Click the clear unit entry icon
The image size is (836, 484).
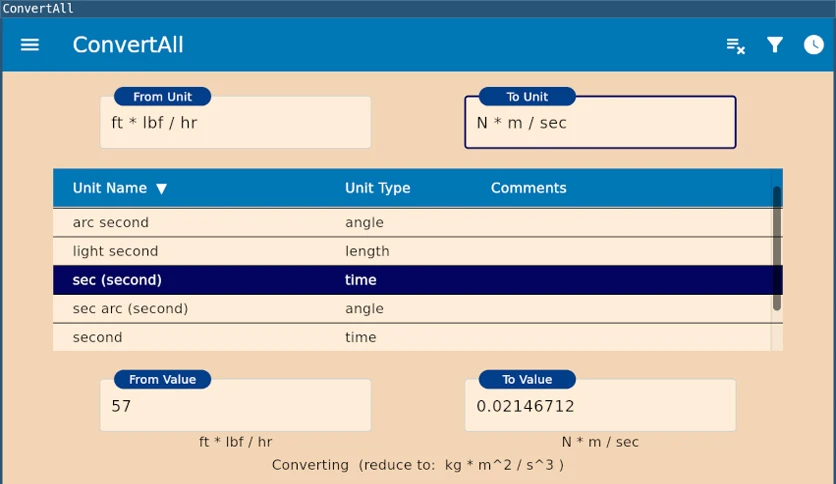(735, 46)
